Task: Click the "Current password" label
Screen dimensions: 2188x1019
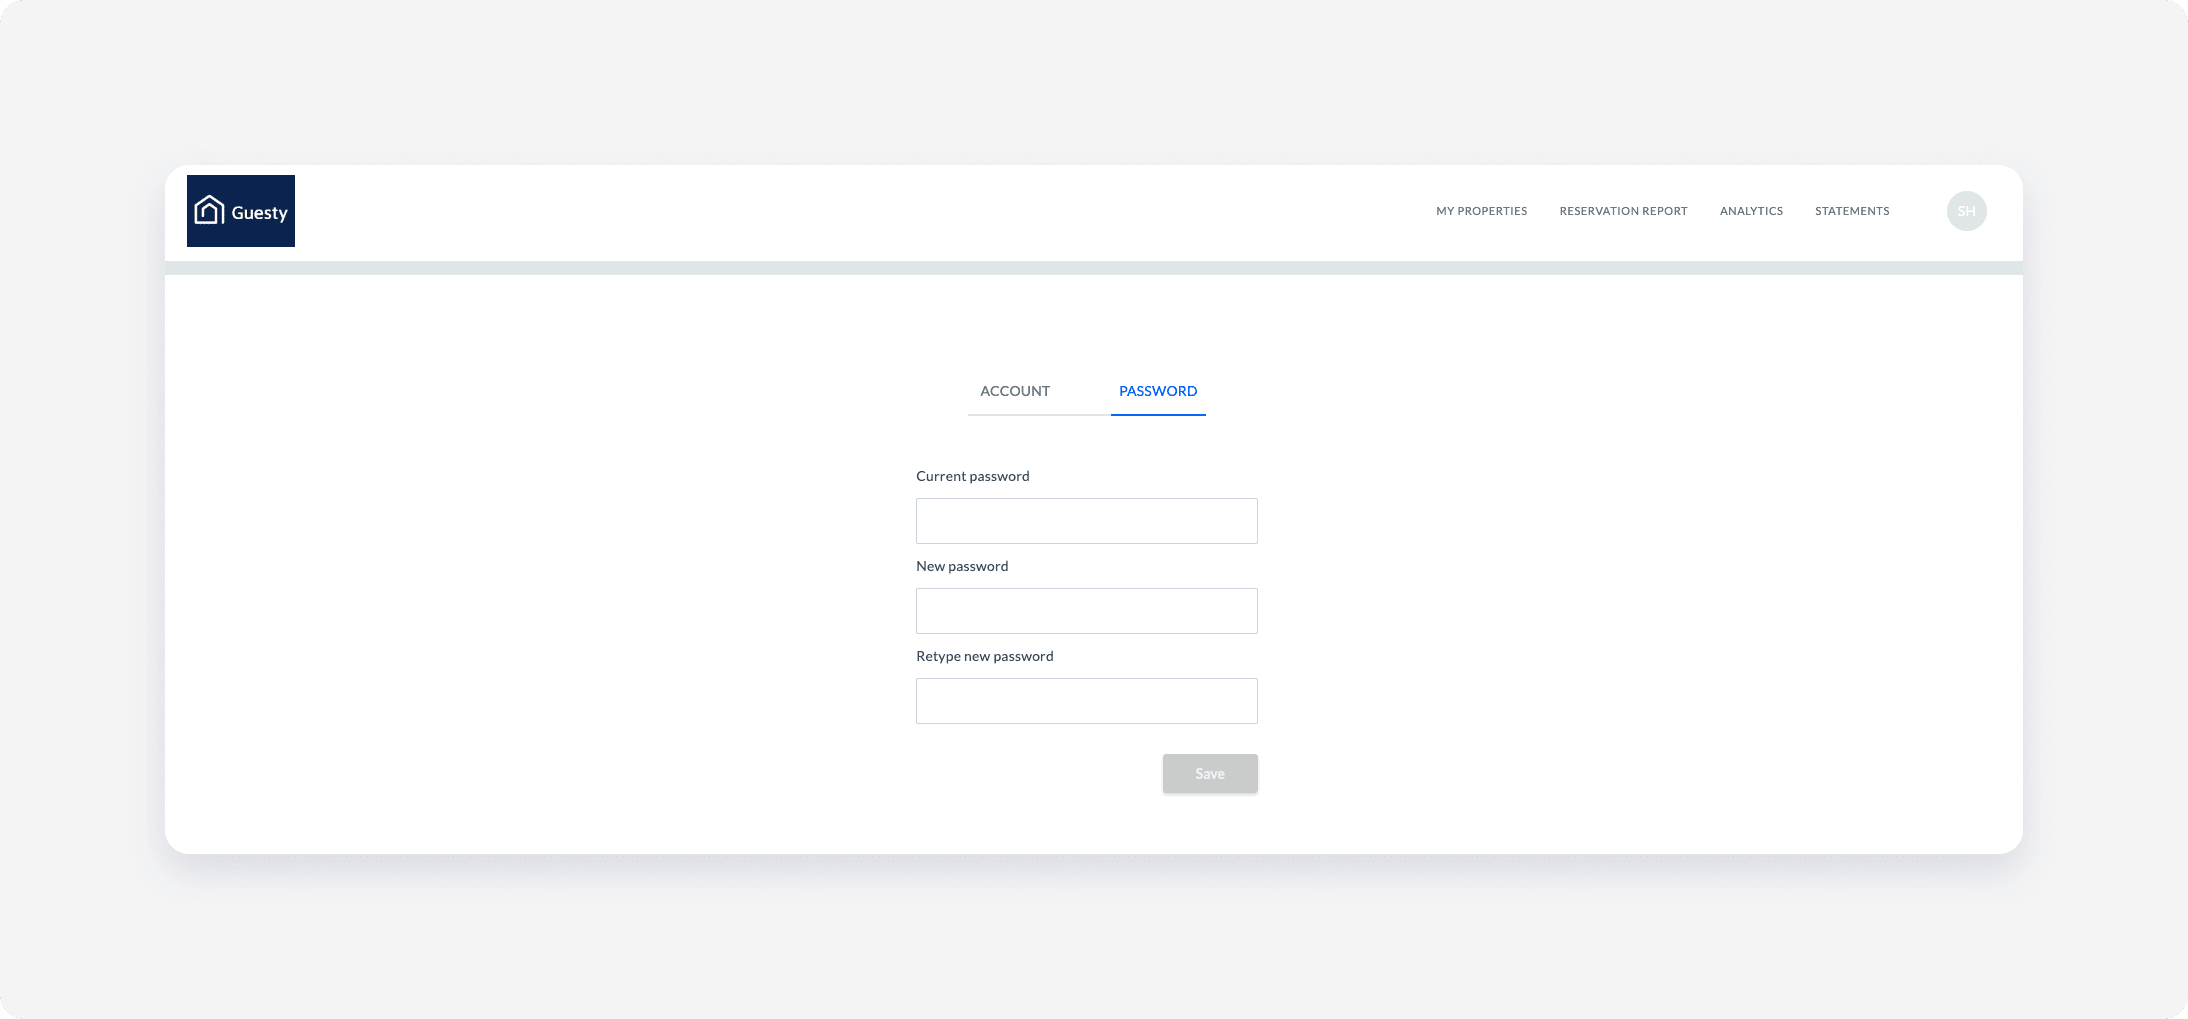Action: (972, 476)
